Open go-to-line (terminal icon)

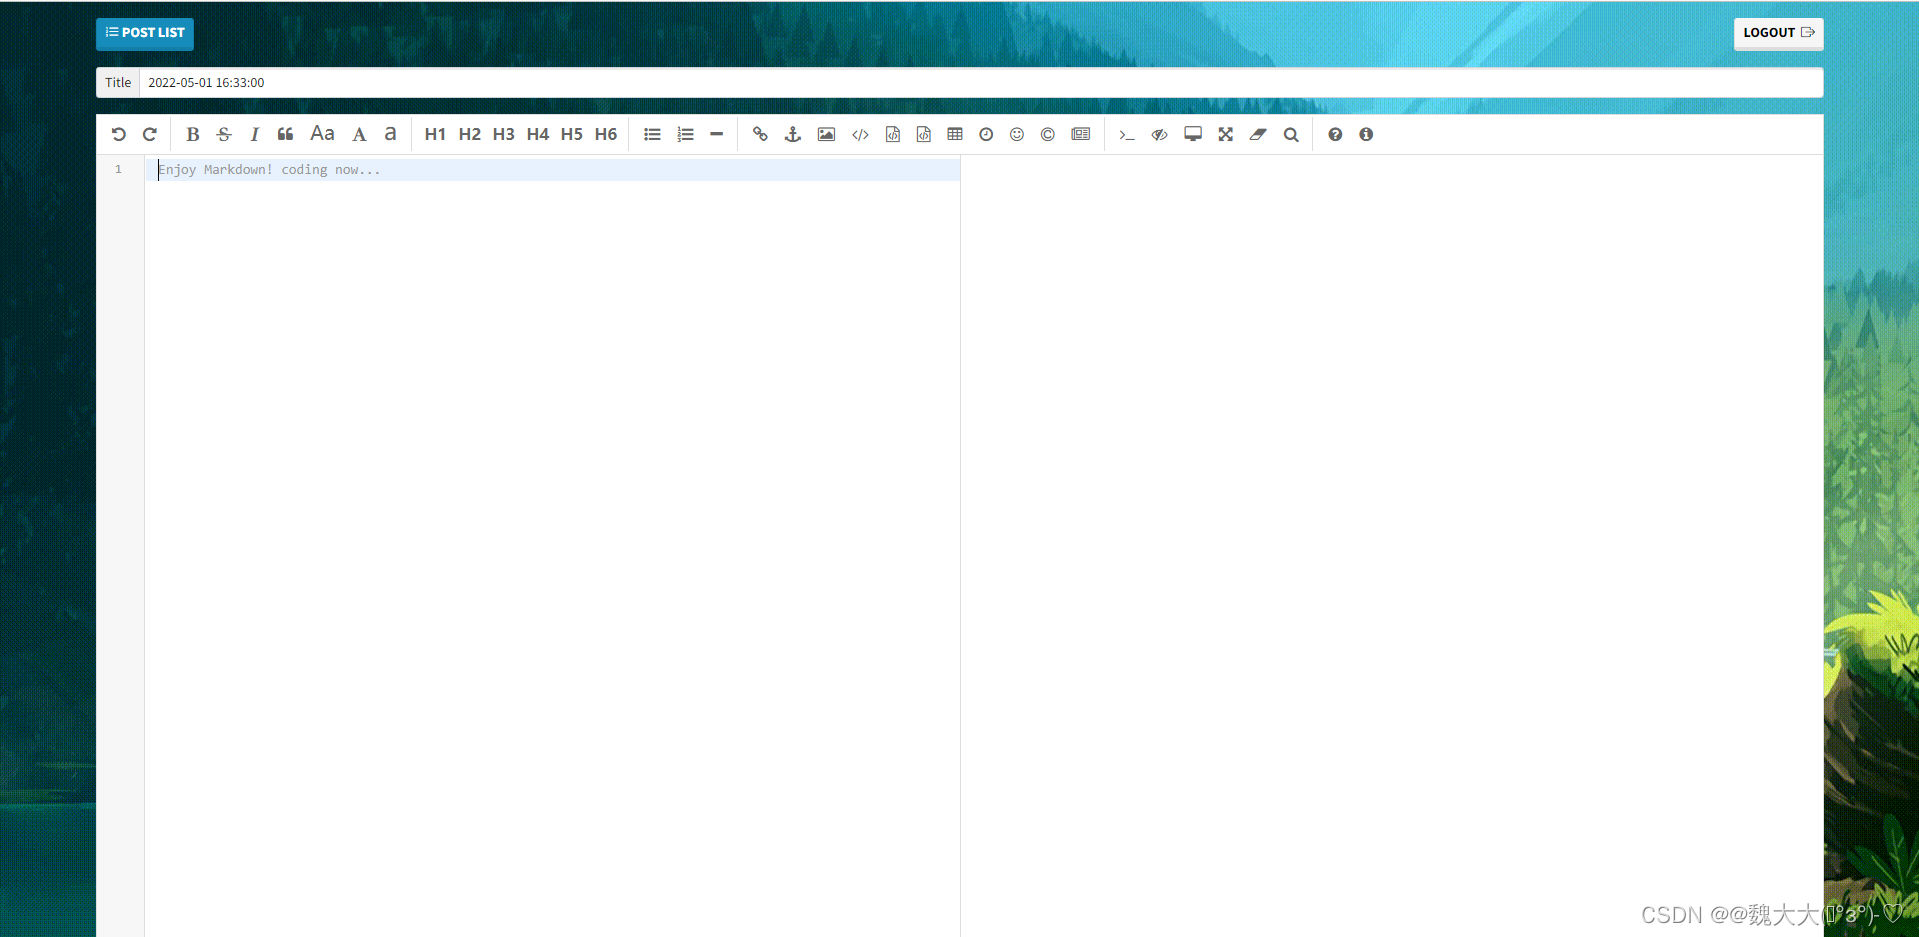click(1127, 134)
